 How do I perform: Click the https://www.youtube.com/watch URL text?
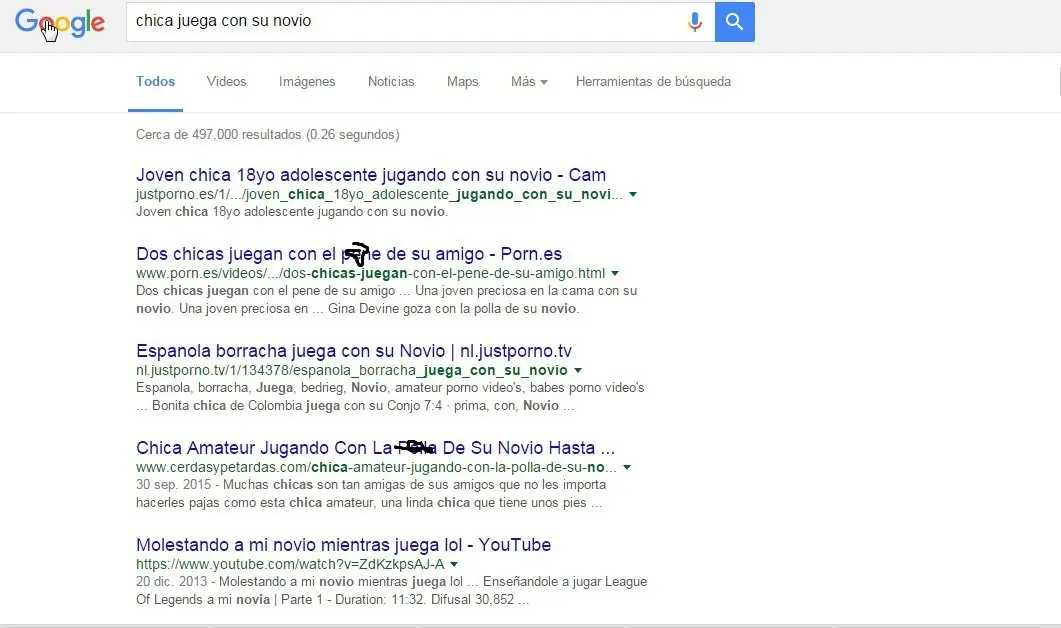pos(290,564)
